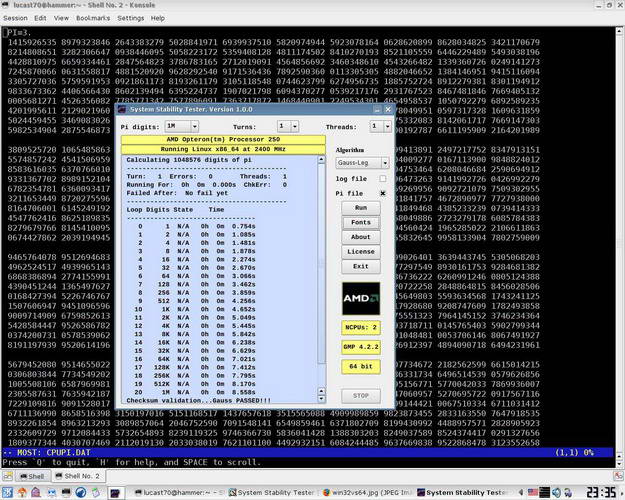Viewport: 625px width, 500px height.
Task: Select the active System Stability Tester taskbar entry
Action: tap(462, 493)
